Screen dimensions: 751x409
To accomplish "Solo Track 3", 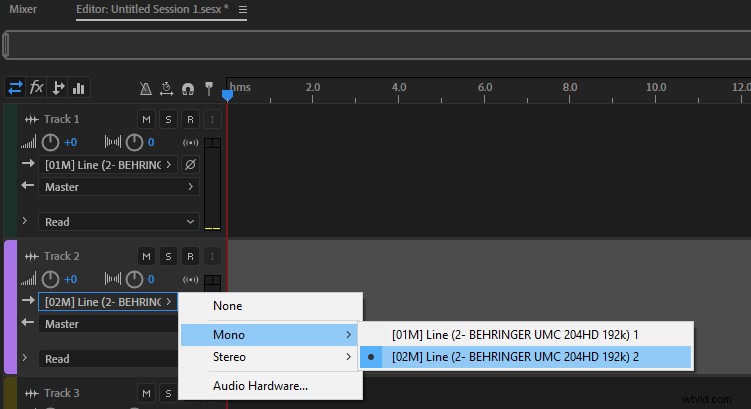I will (x=168, y=394).
